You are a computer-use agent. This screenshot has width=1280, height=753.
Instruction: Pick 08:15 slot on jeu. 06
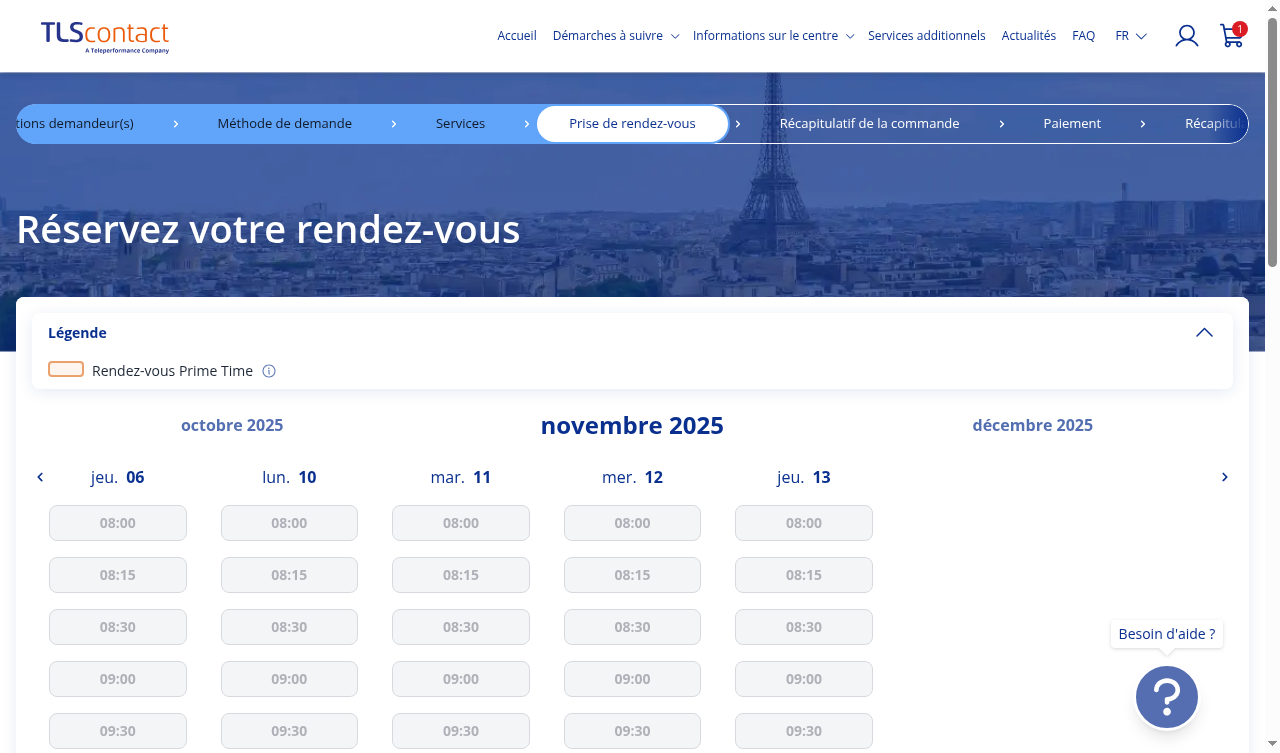(118, 575)
